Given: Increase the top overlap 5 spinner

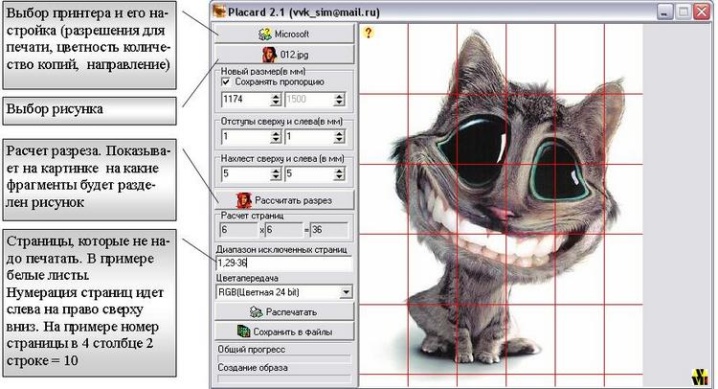Looking at the screenshot, I should (x=276, y=170).
